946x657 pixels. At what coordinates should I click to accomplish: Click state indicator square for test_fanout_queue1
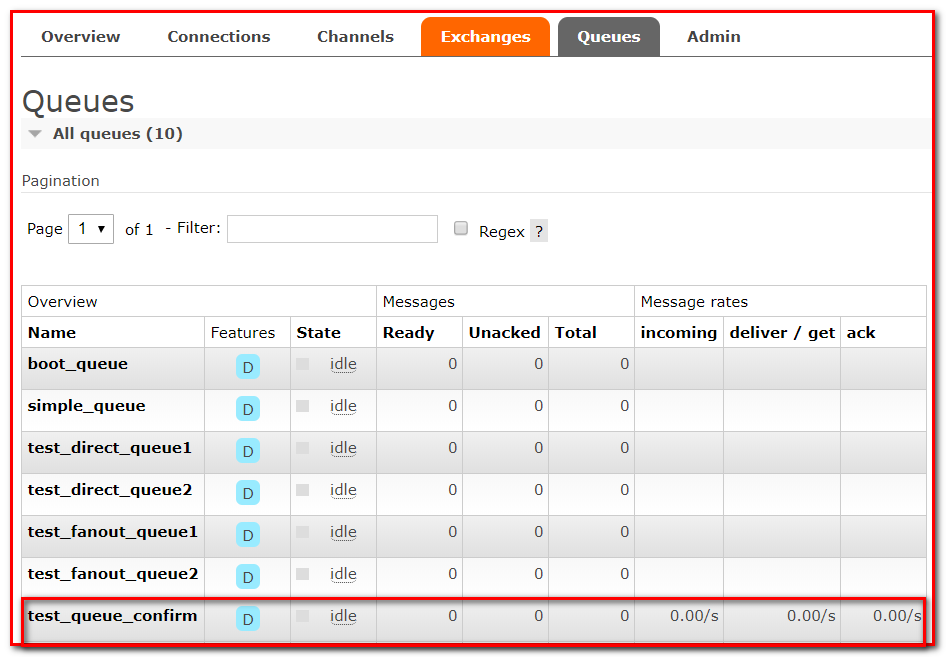[303, 532]
